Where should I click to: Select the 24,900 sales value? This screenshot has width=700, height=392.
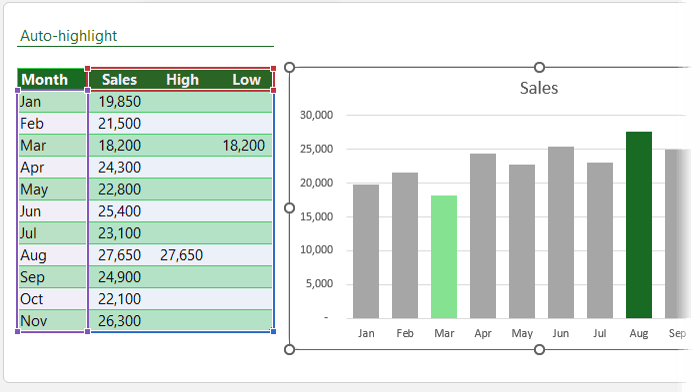[120, 277]
